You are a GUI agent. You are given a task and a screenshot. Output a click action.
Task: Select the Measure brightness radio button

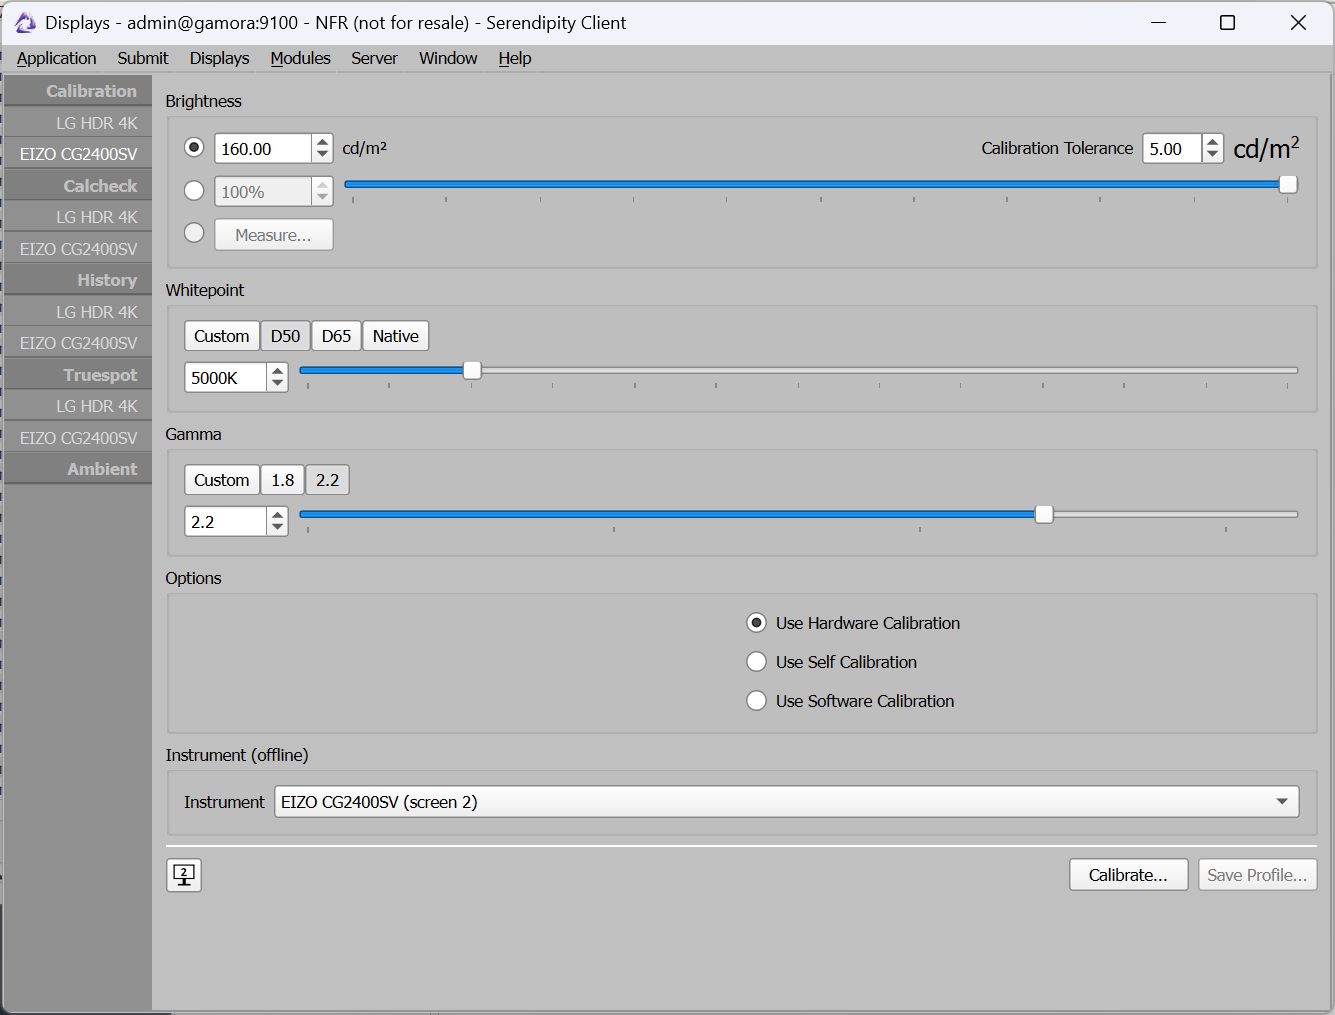coord(195,233)
